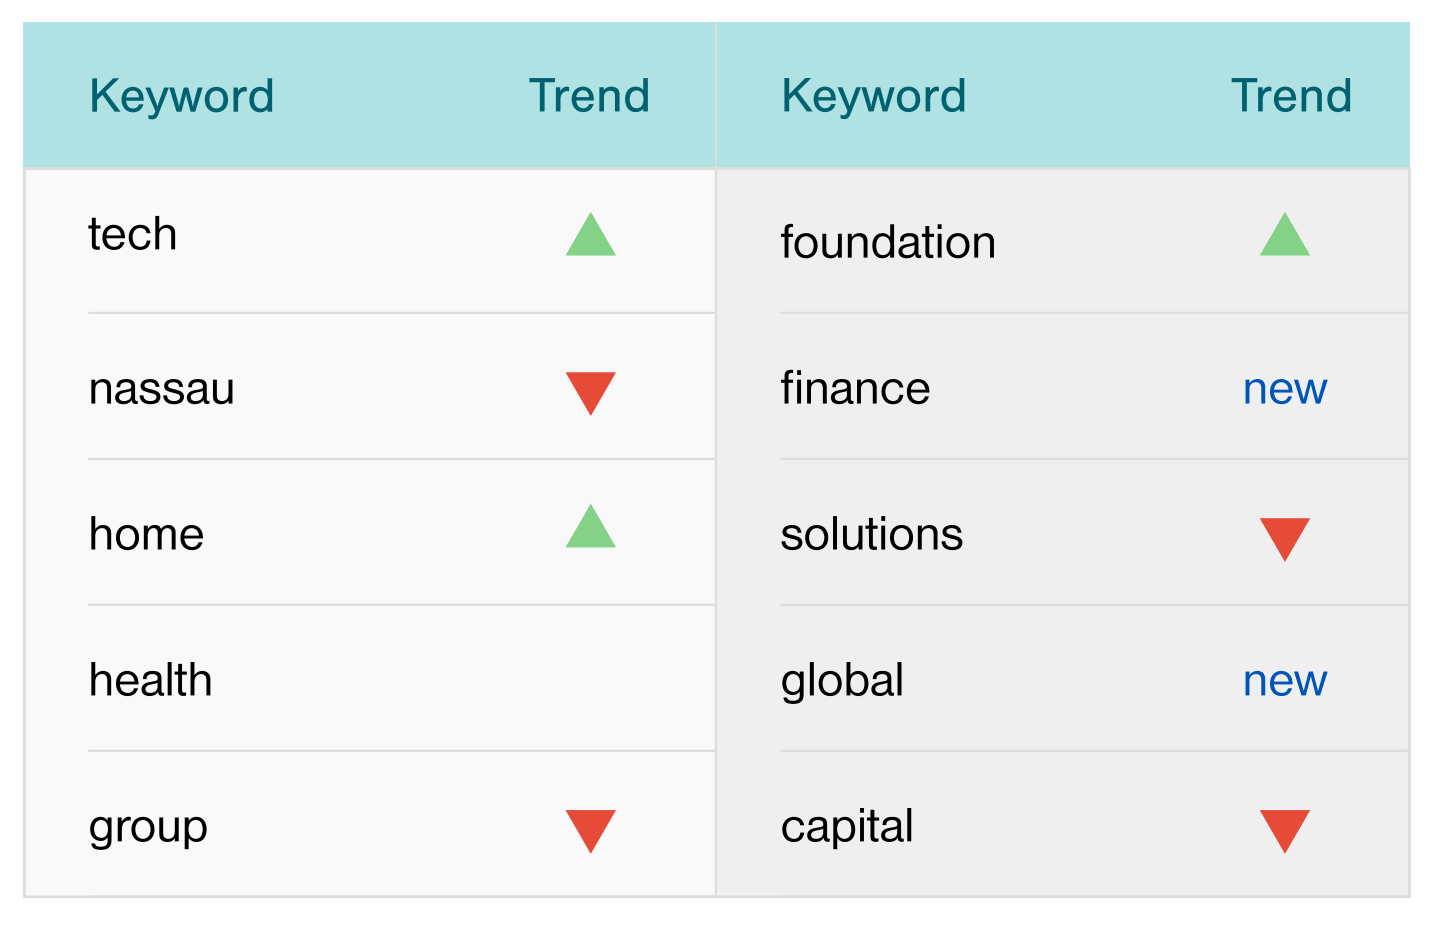Click the green up arrow beside tech
Viewport: 1444px width, 930px height.
pyautogui.click(x=590, y=236)
